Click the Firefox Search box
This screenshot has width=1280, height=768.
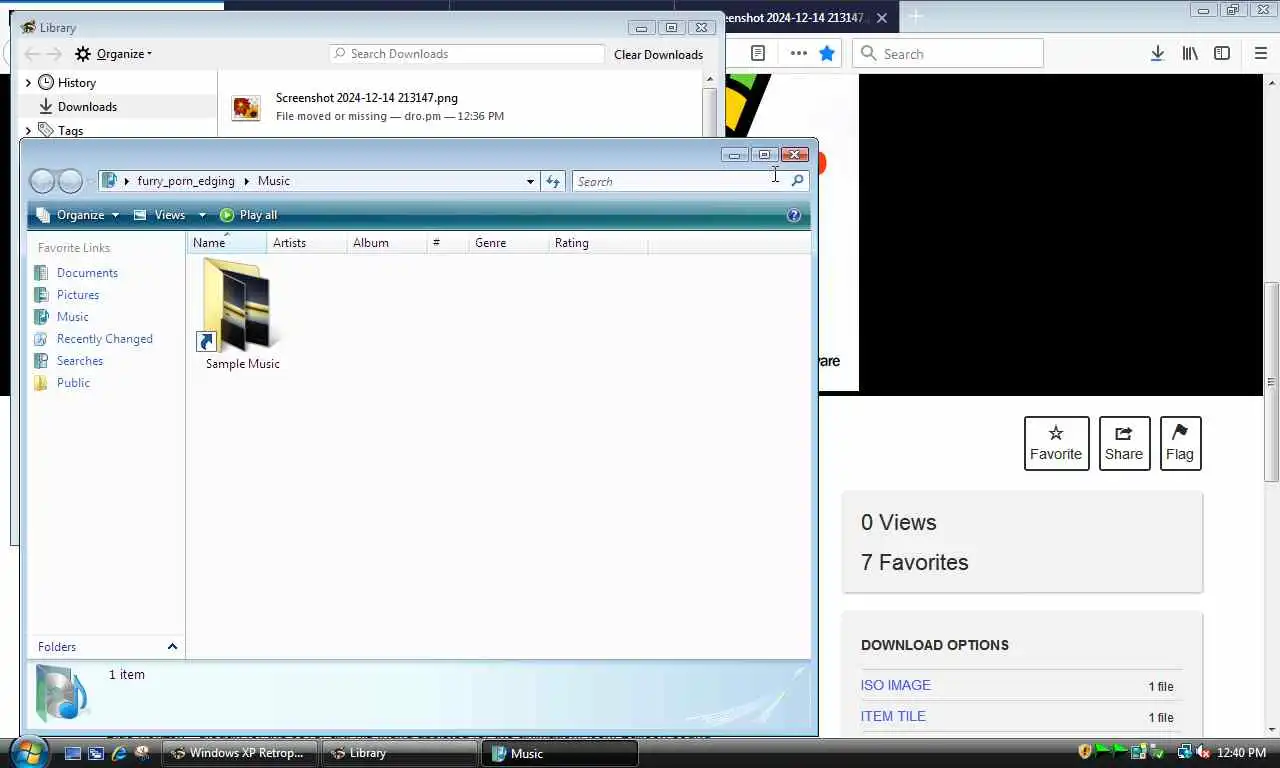pos(948,54)
